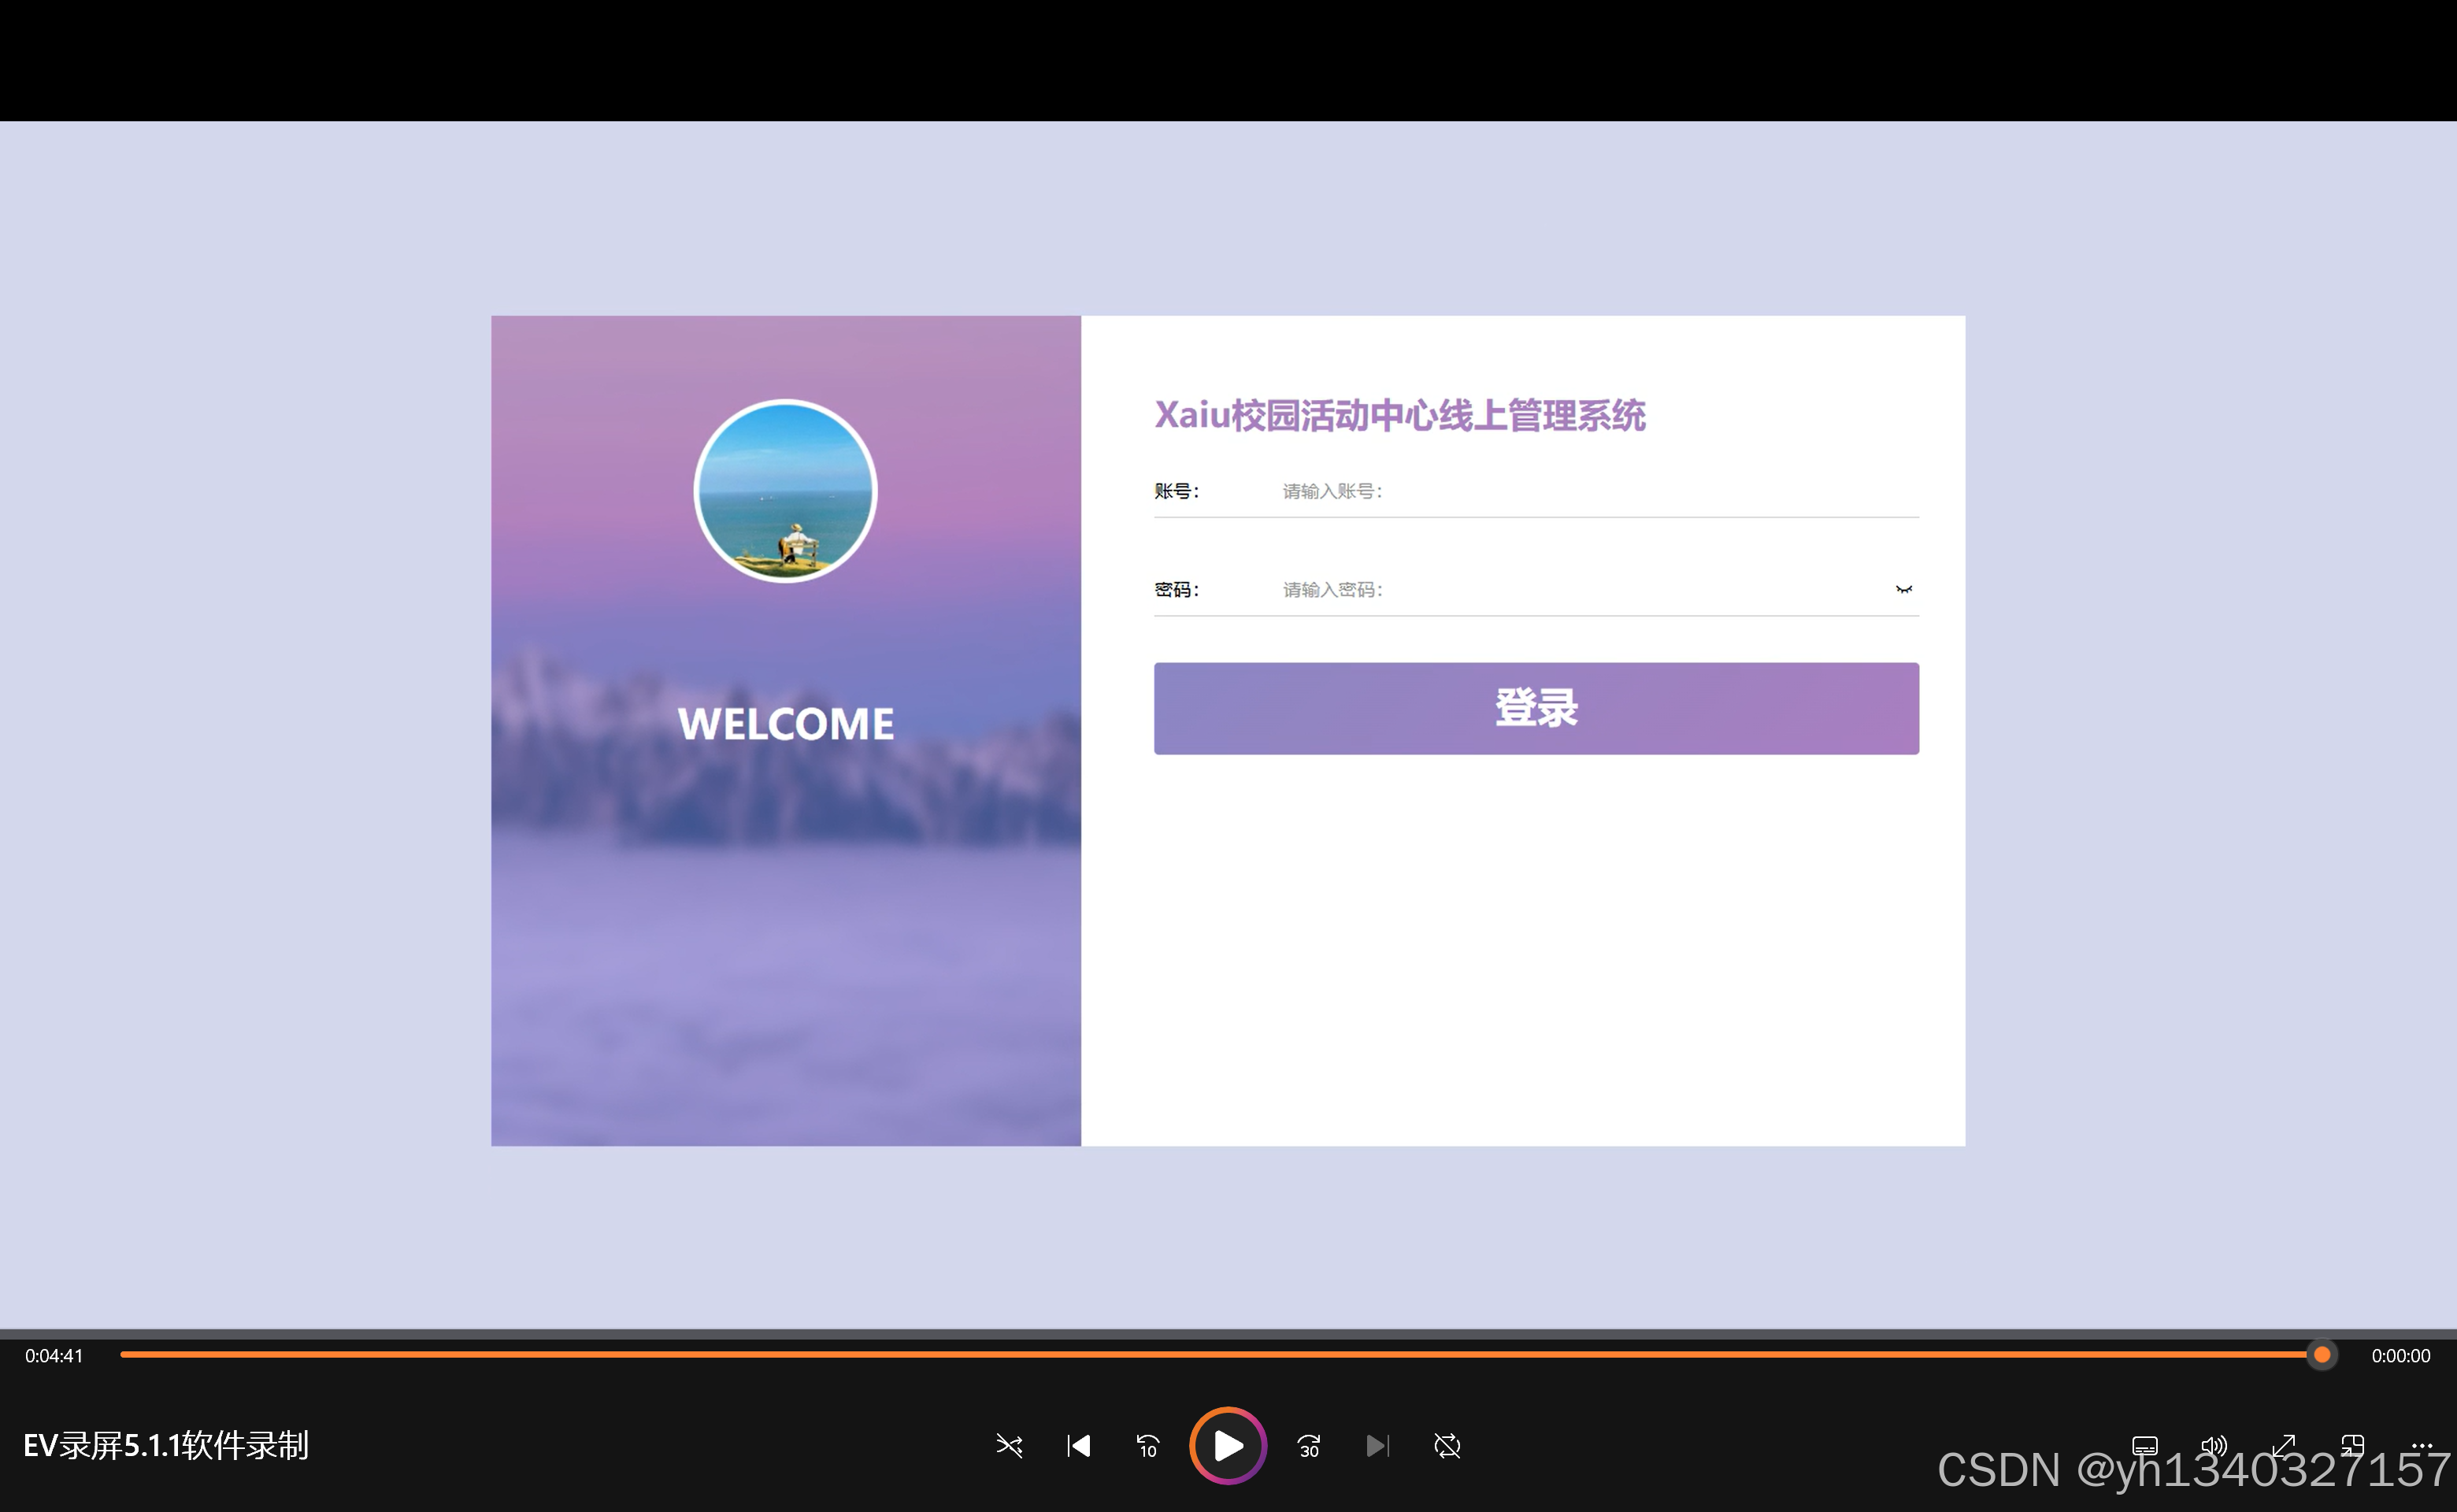Image resolution: width=2457 pixels, height=1512 pixels.
Task: Click the WELCOME text
Action: [786, 724]
